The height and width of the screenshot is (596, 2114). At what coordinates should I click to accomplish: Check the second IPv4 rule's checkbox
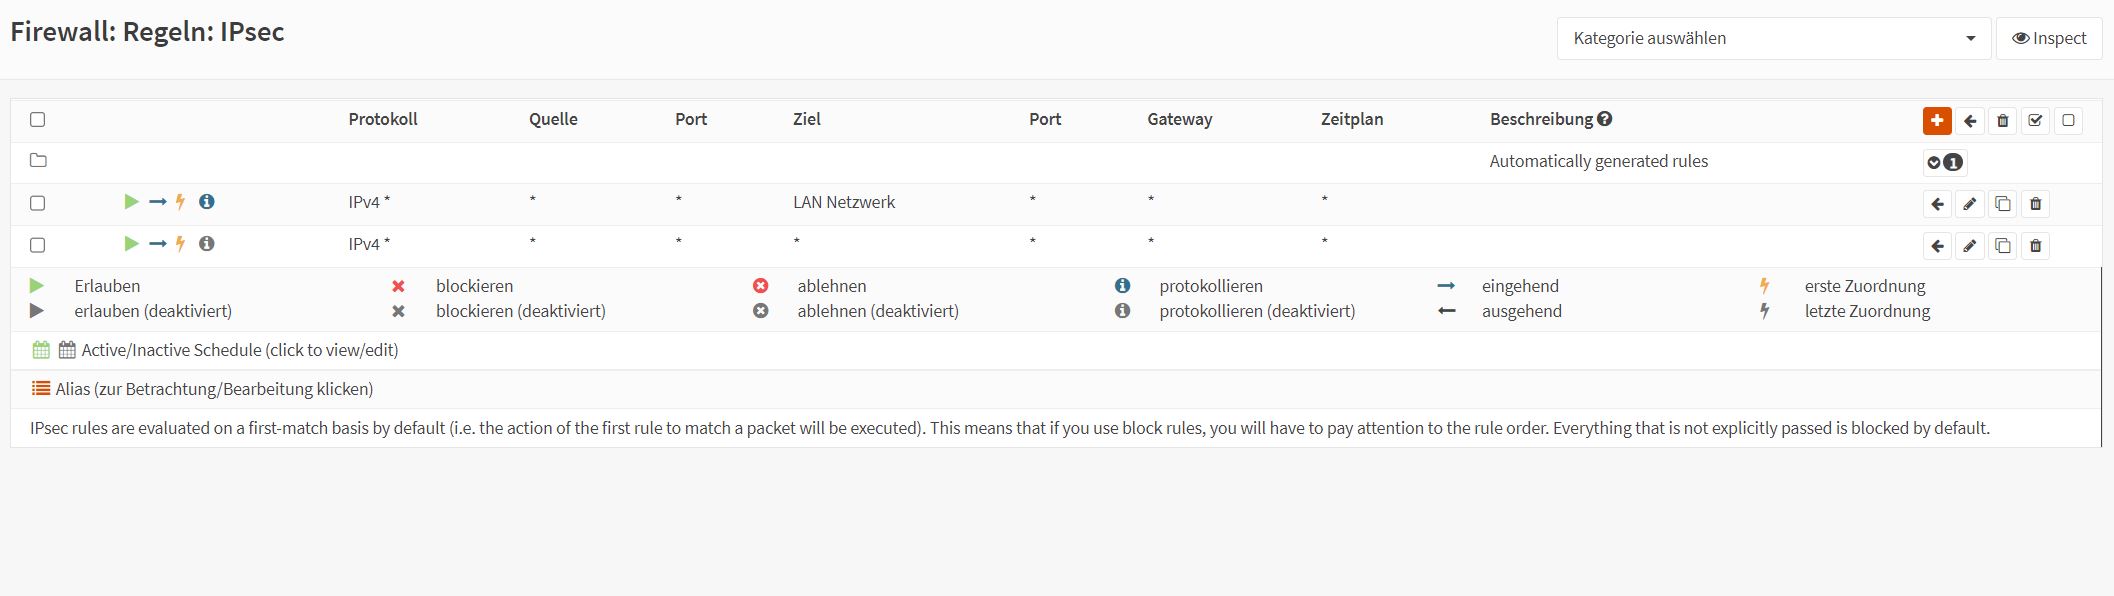(38, 245)
